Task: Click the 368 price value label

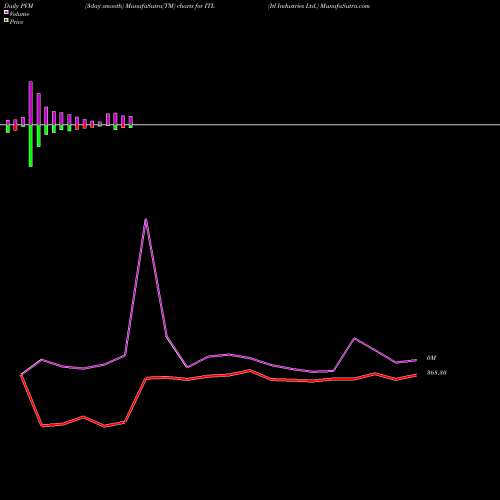Action: coord(437,373)
